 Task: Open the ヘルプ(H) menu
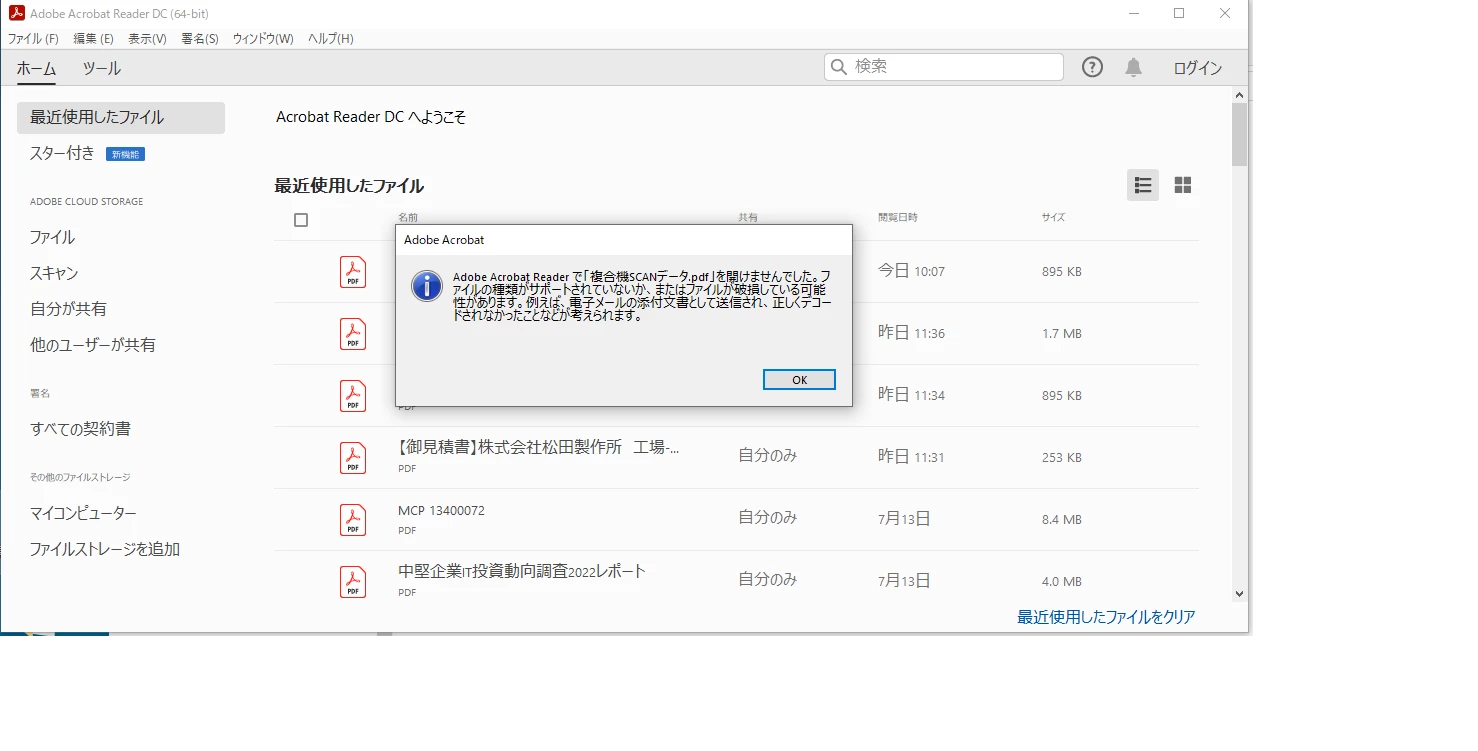tap(331, 39)
